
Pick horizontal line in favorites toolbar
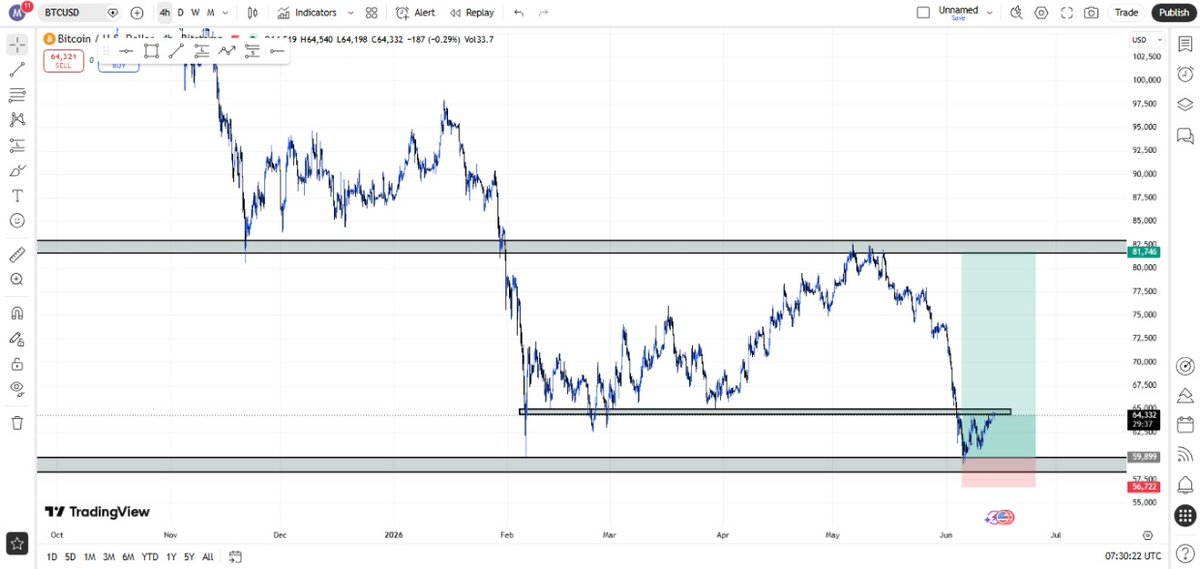coord(127,50)
